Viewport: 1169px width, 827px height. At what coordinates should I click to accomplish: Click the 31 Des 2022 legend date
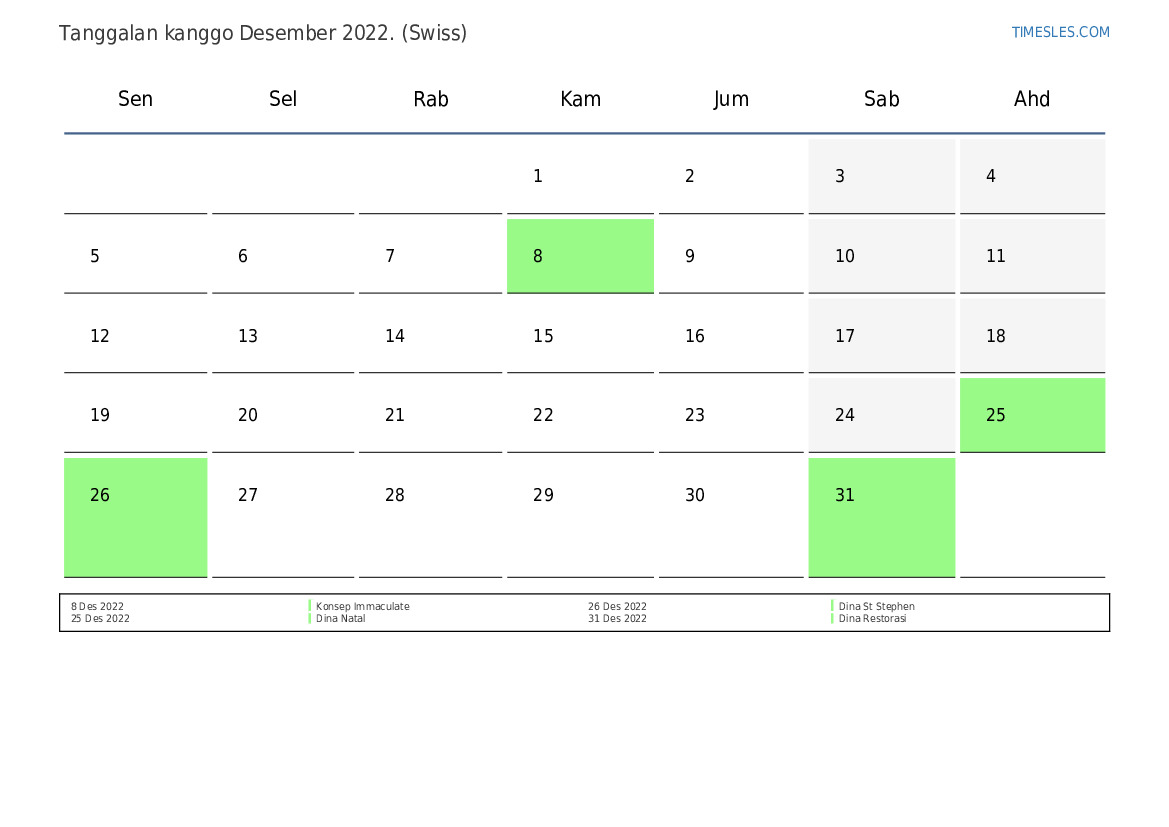click(x=617, y=619)
